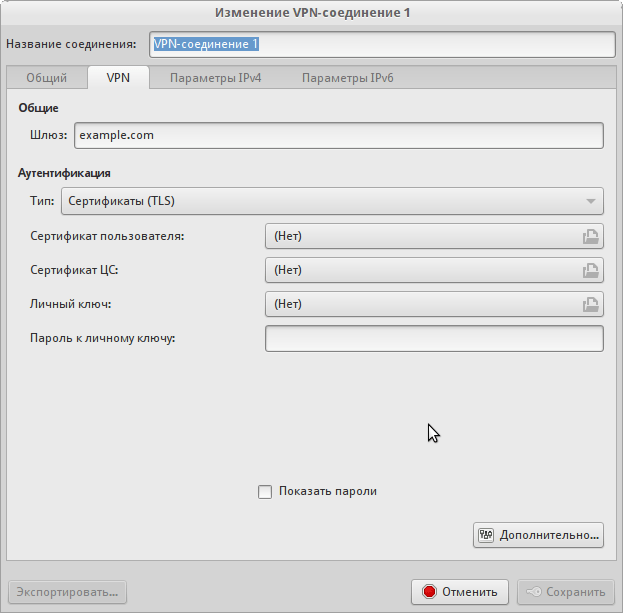Click the key icon on the Сохранить button
This screenshot has height=613, width=623.
534,591
